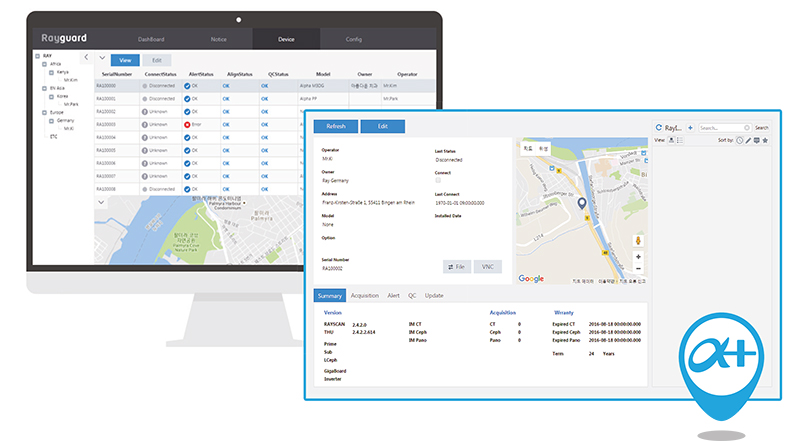Click the map zoom in plus button
The width and height of the screenshot is (800, 441).
coord(638,257)
